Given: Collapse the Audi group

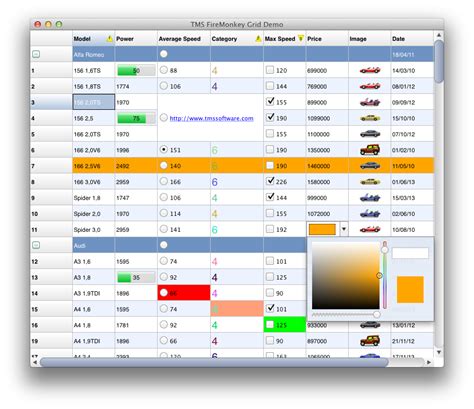Looking at the screenshot, I should point(36,245).
